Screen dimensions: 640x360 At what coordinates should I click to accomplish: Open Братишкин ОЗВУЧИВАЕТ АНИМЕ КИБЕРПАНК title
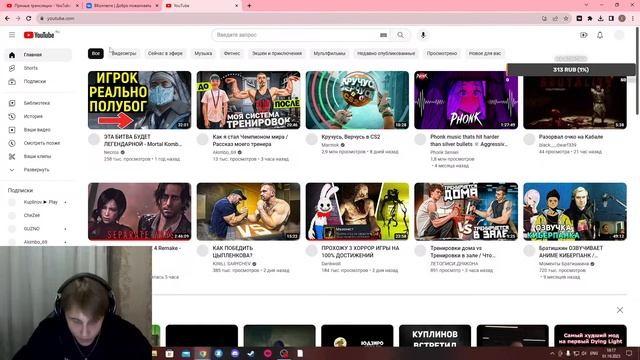571,252
